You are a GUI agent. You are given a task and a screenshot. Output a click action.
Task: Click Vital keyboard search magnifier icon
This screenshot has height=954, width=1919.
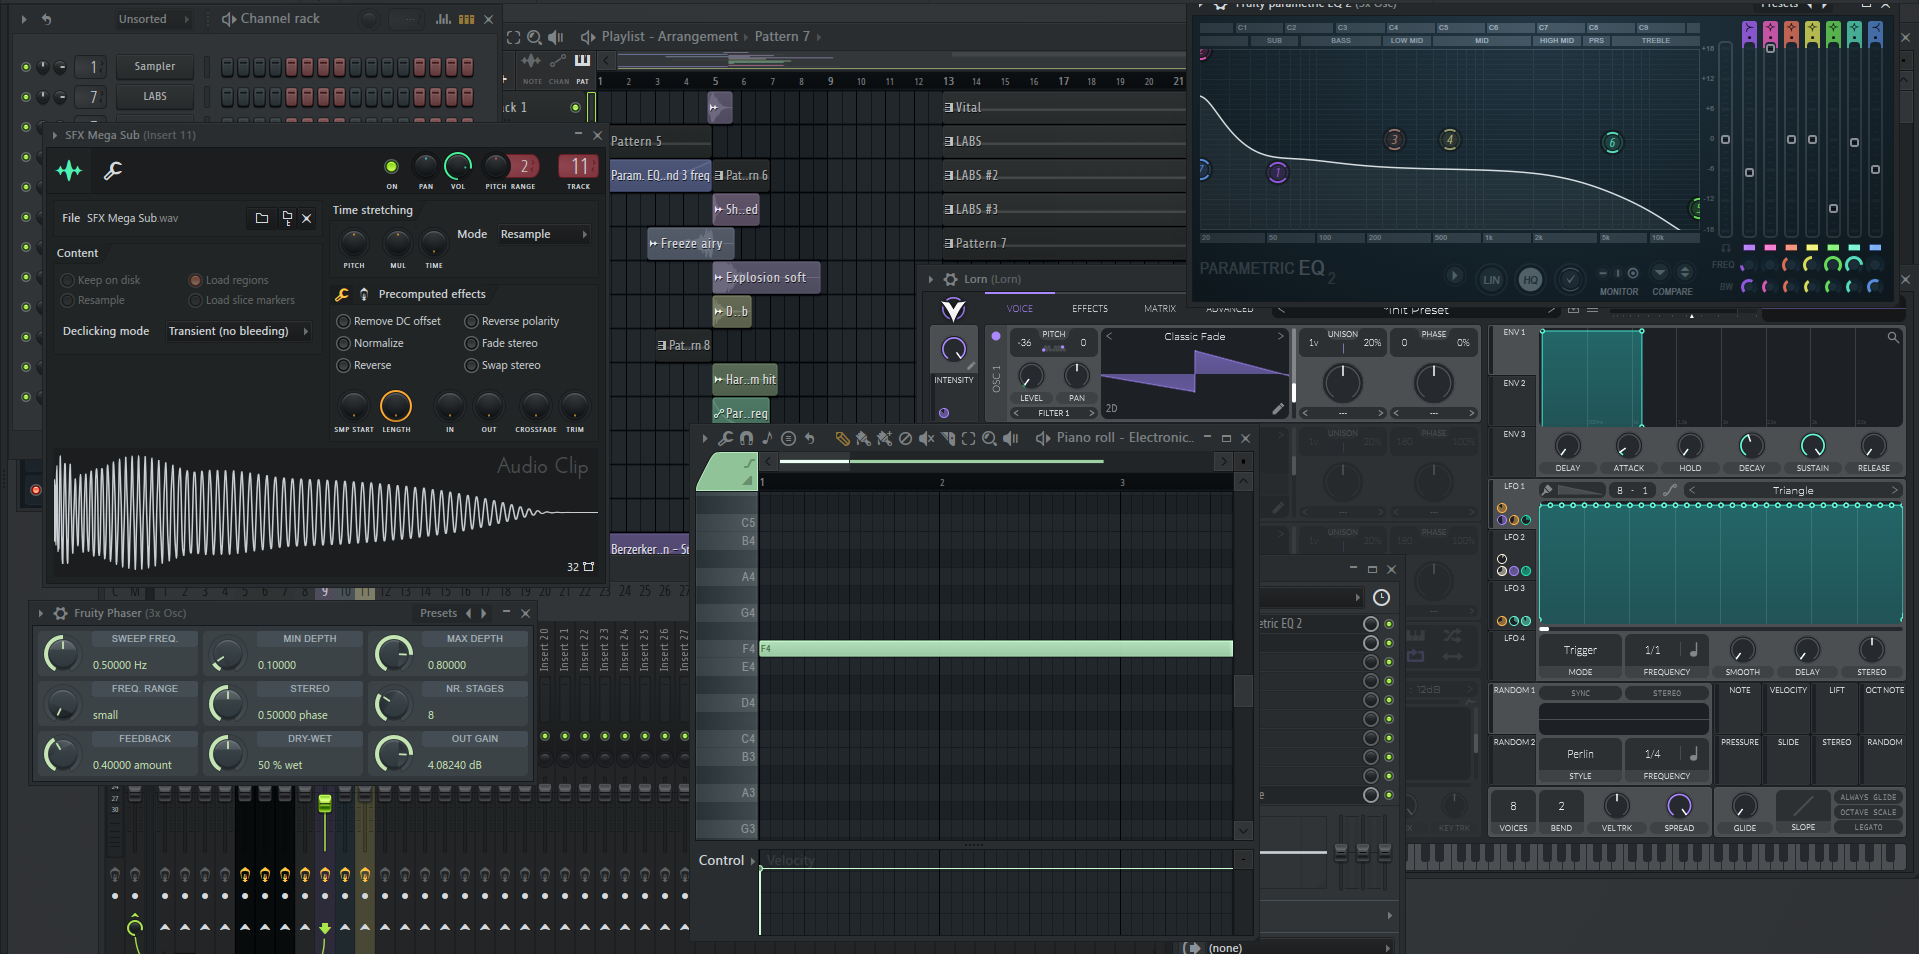coord(1892,338)
